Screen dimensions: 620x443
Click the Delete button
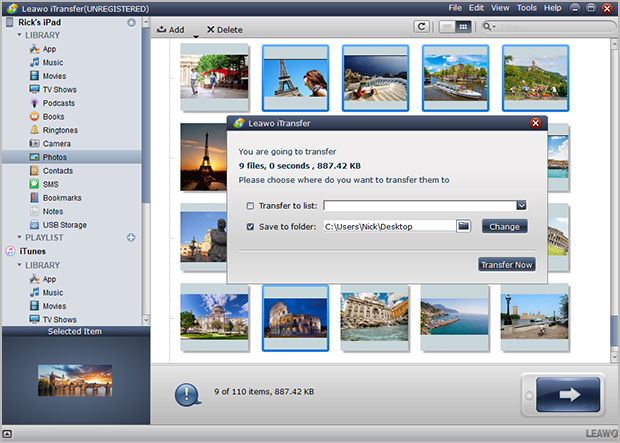(x=225, y=30)
